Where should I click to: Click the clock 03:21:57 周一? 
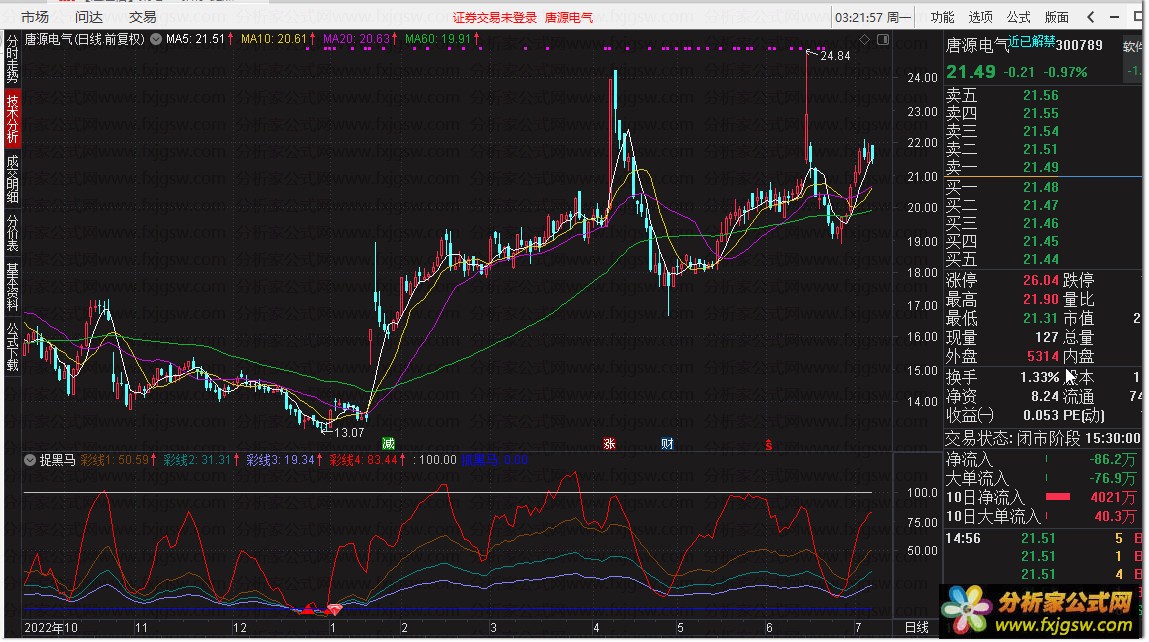(873, 18)
